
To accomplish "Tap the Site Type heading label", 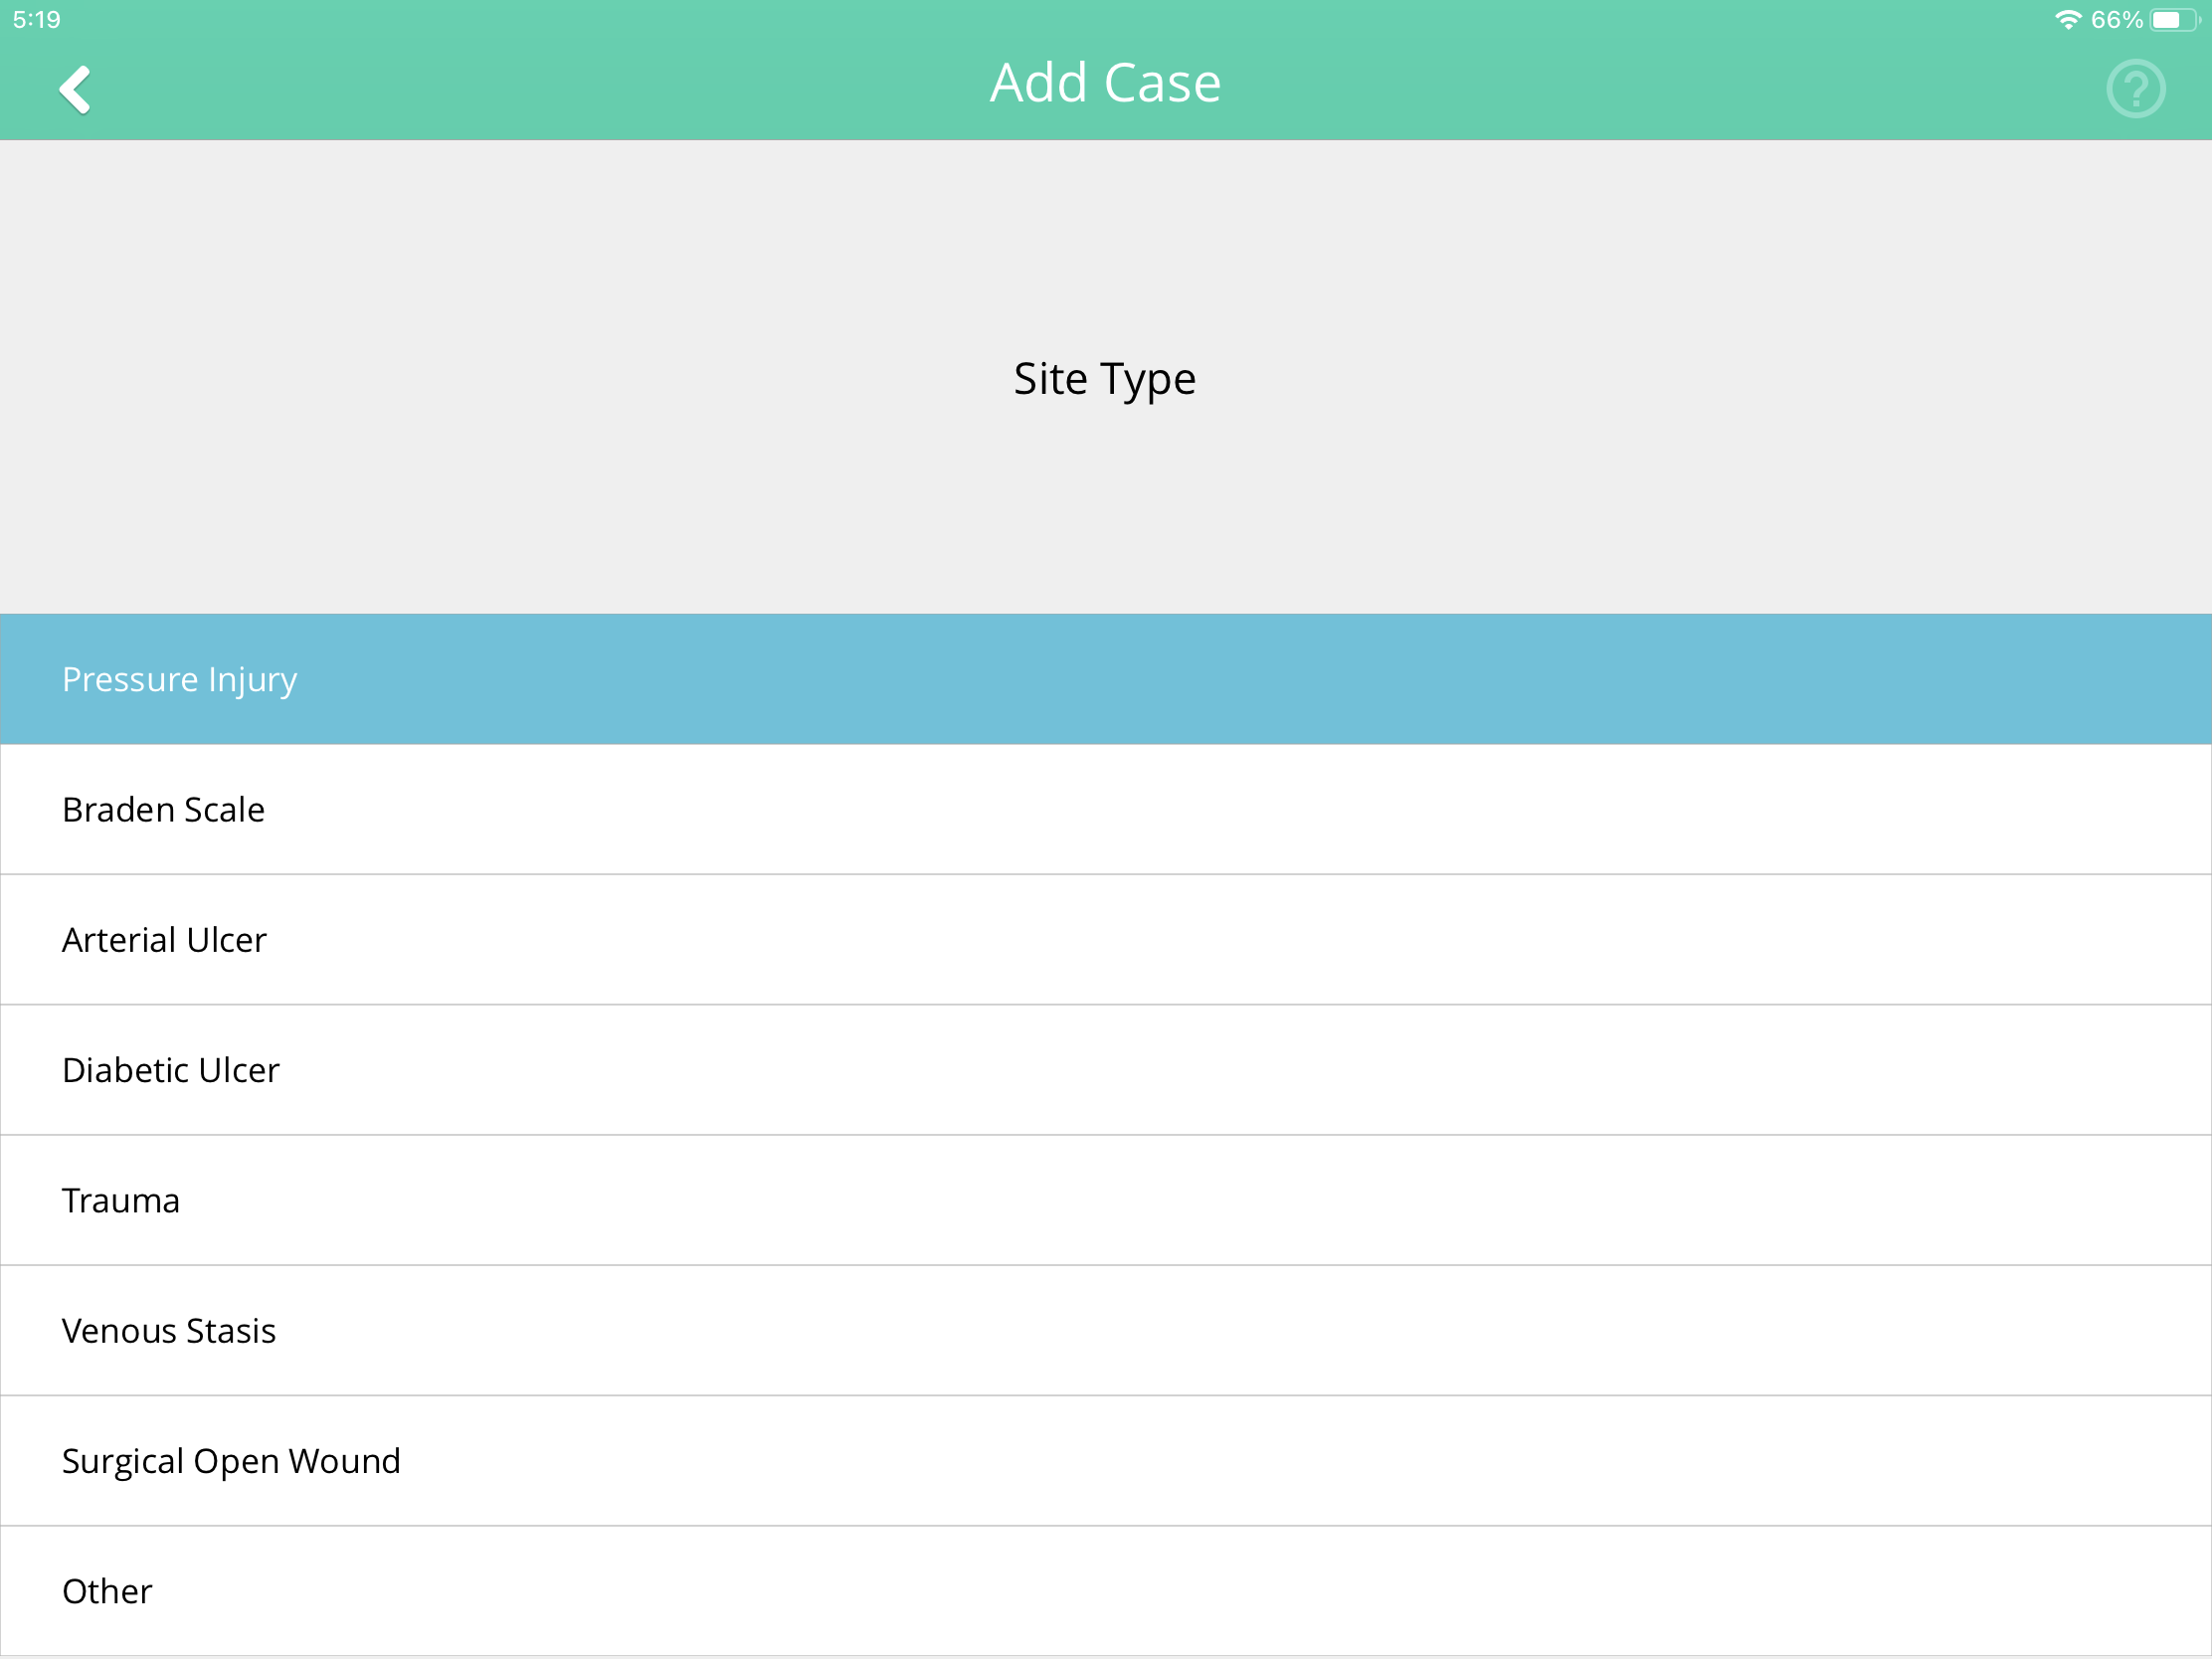I will [x=1104, y=380].
